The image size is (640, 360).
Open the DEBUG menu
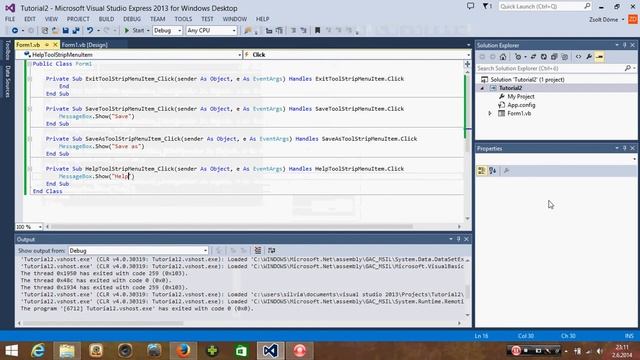(132, 19)
